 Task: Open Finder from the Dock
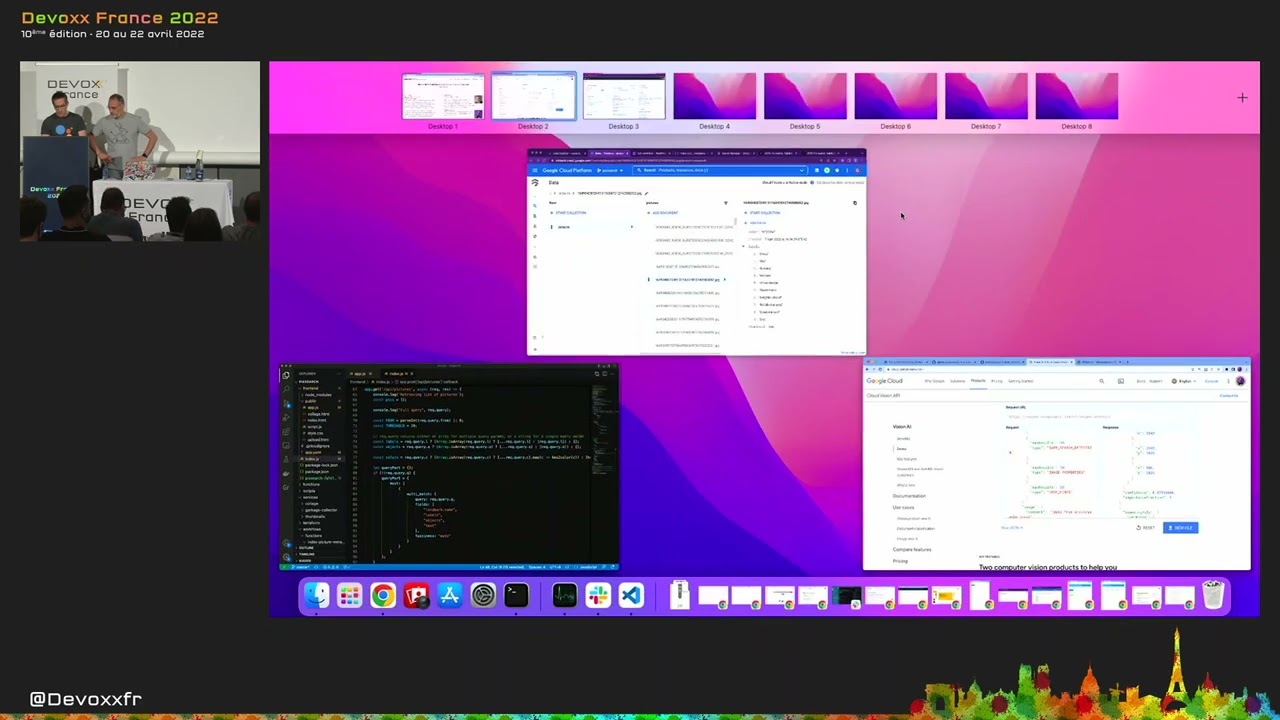pyautogui.click(x=317, y=596)
